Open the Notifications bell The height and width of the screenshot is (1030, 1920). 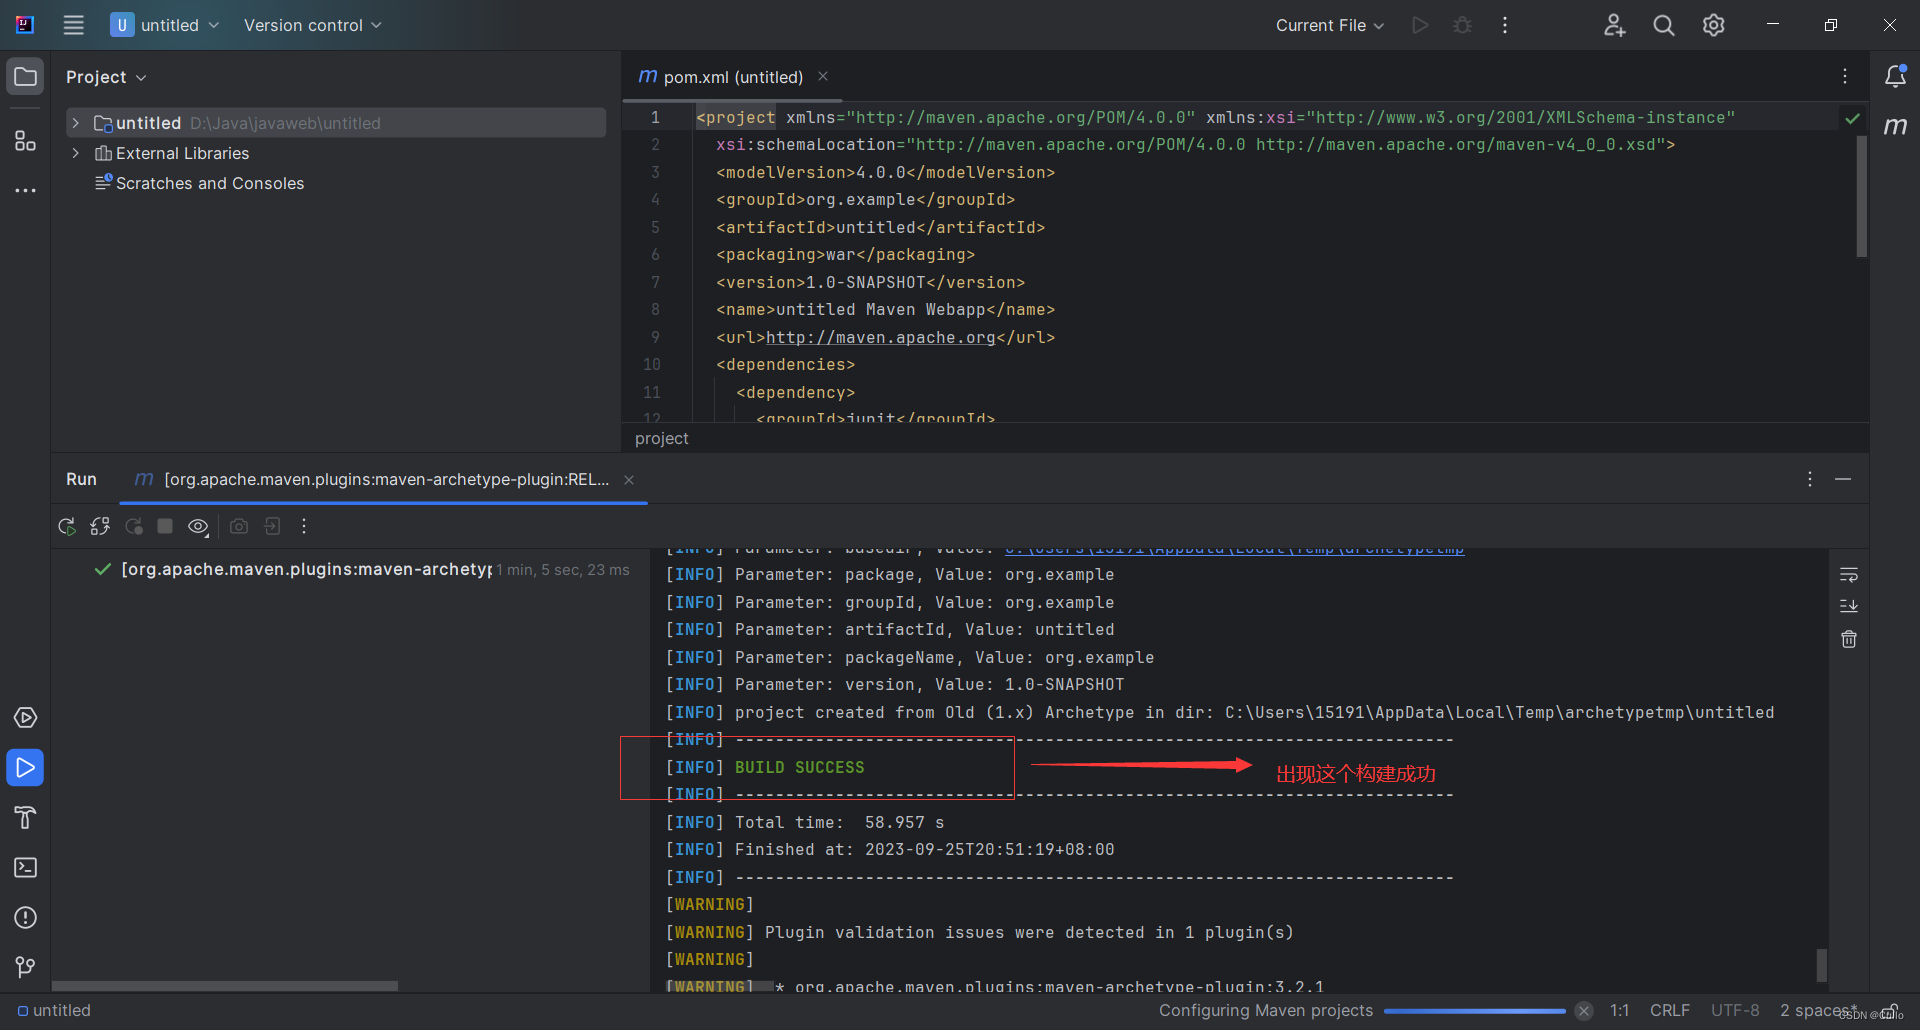tap(1895, 77)
